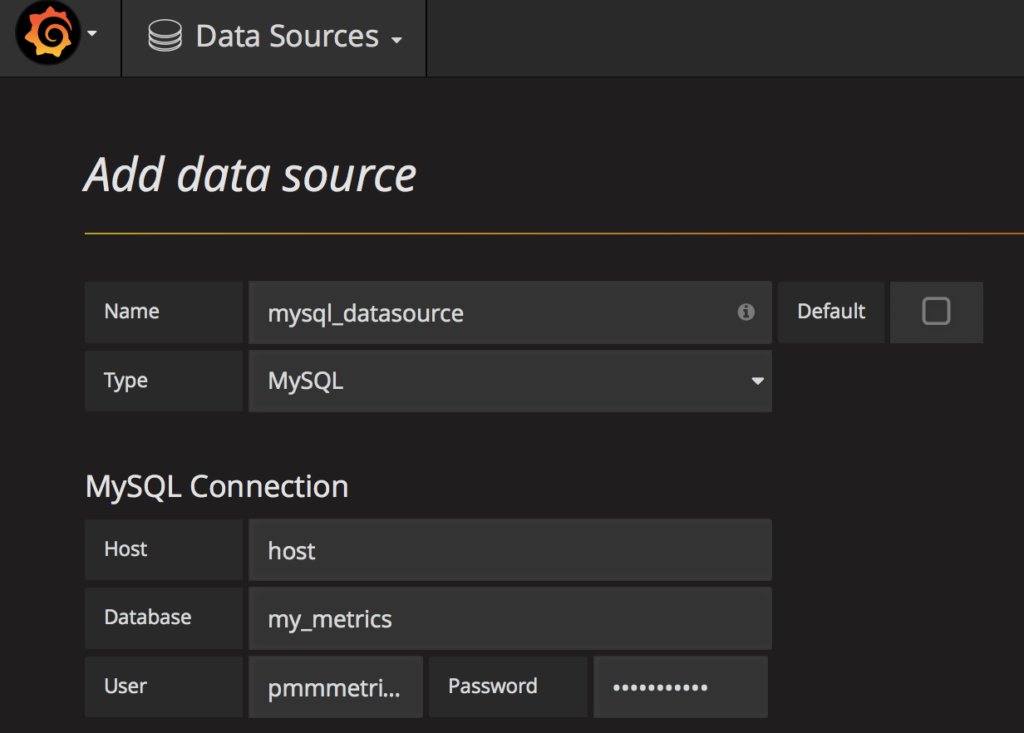Expand the caret after Data Sources
Screen dimensions: 1024x733
(x=397, y=40)
